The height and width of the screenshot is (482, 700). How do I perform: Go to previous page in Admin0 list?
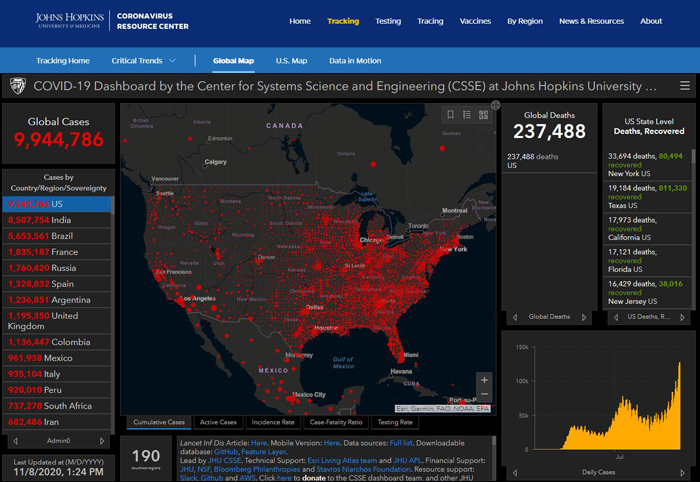(16, 441)
